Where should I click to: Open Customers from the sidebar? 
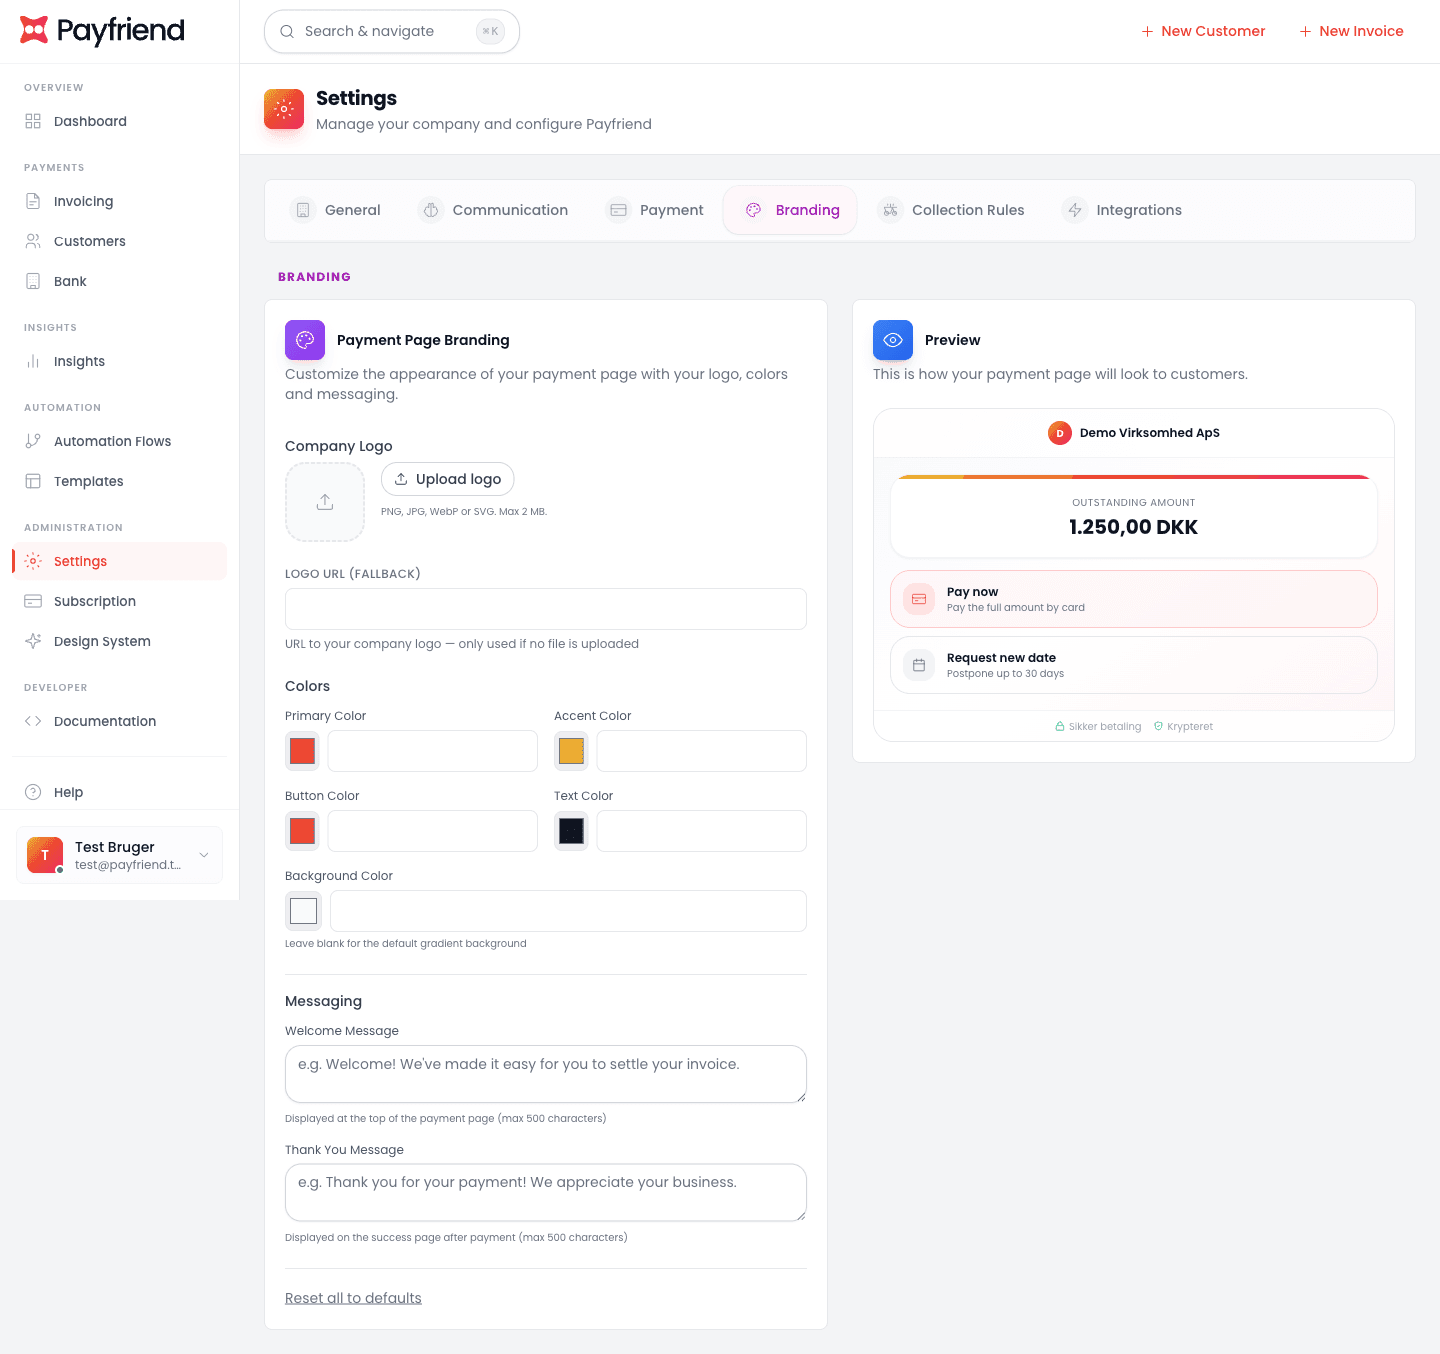[x=89, y=241]
